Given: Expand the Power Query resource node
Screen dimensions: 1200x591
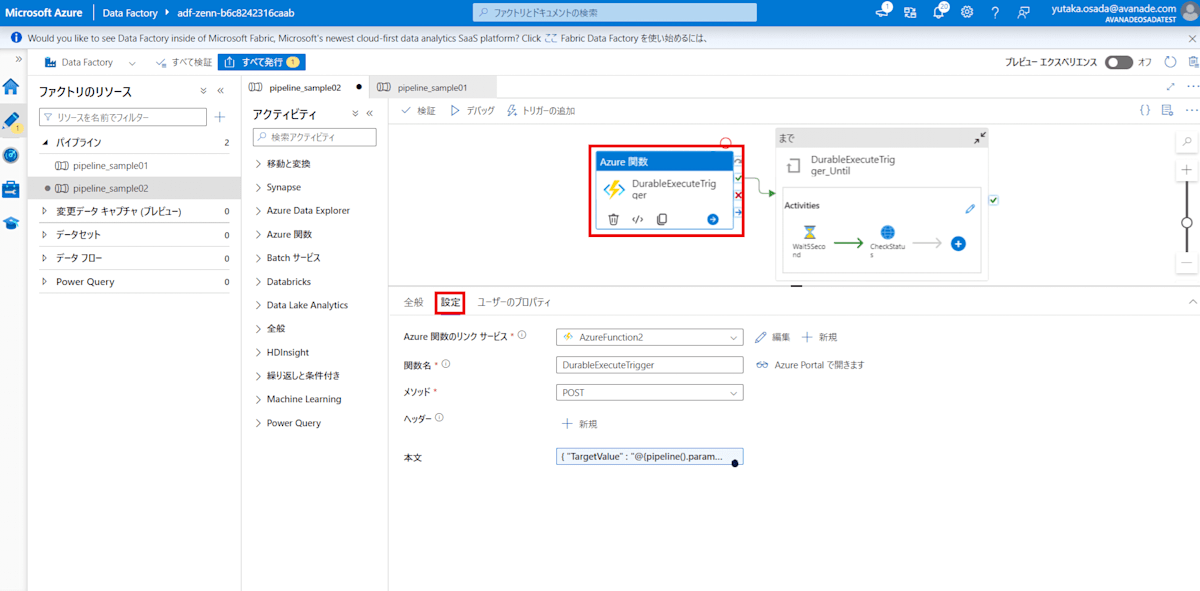Looking at the screenshot, I should (x=44, y=281).
